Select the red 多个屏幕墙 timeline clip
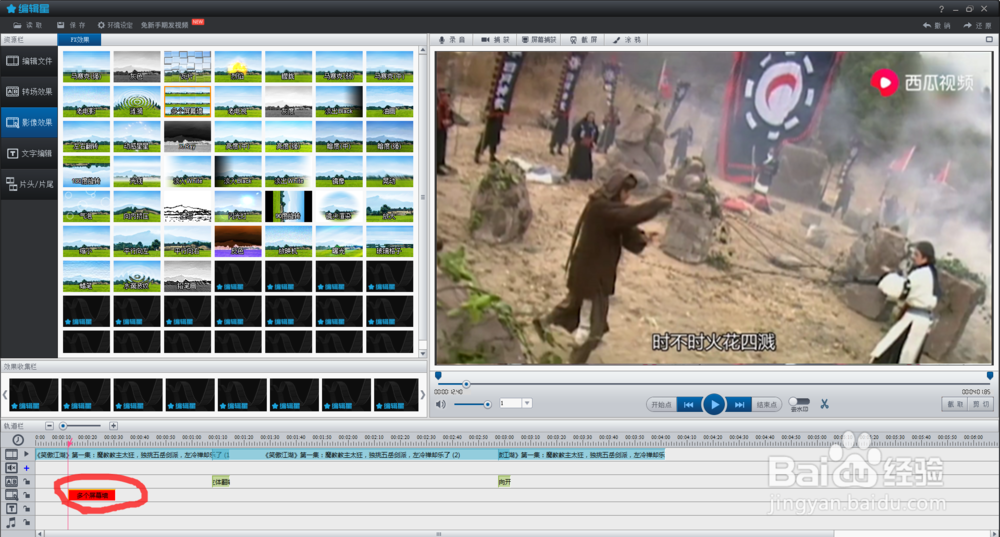 tap(92, 495)
